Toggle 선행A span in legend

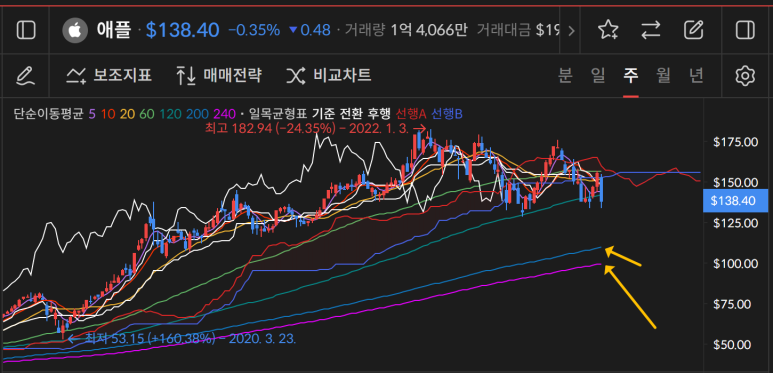[x=411, y=114]
